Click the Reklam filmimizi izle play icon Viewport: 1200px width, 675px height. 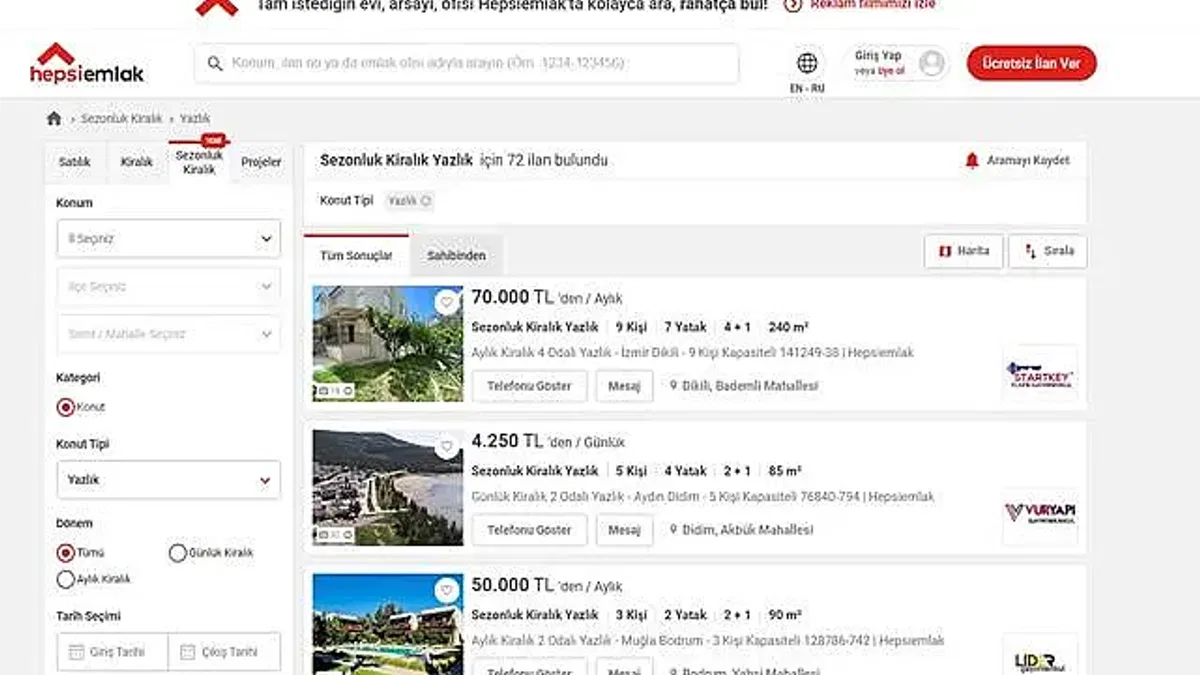793,4
